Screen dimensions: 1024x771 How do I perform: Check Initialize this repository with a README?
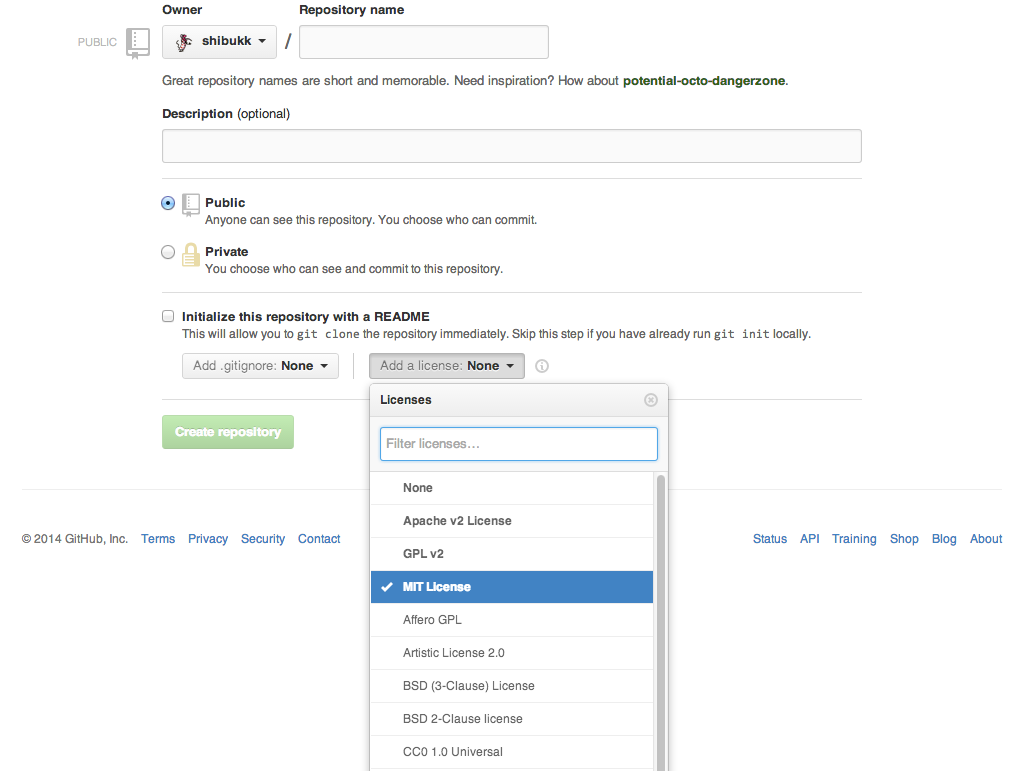[168, 316]
